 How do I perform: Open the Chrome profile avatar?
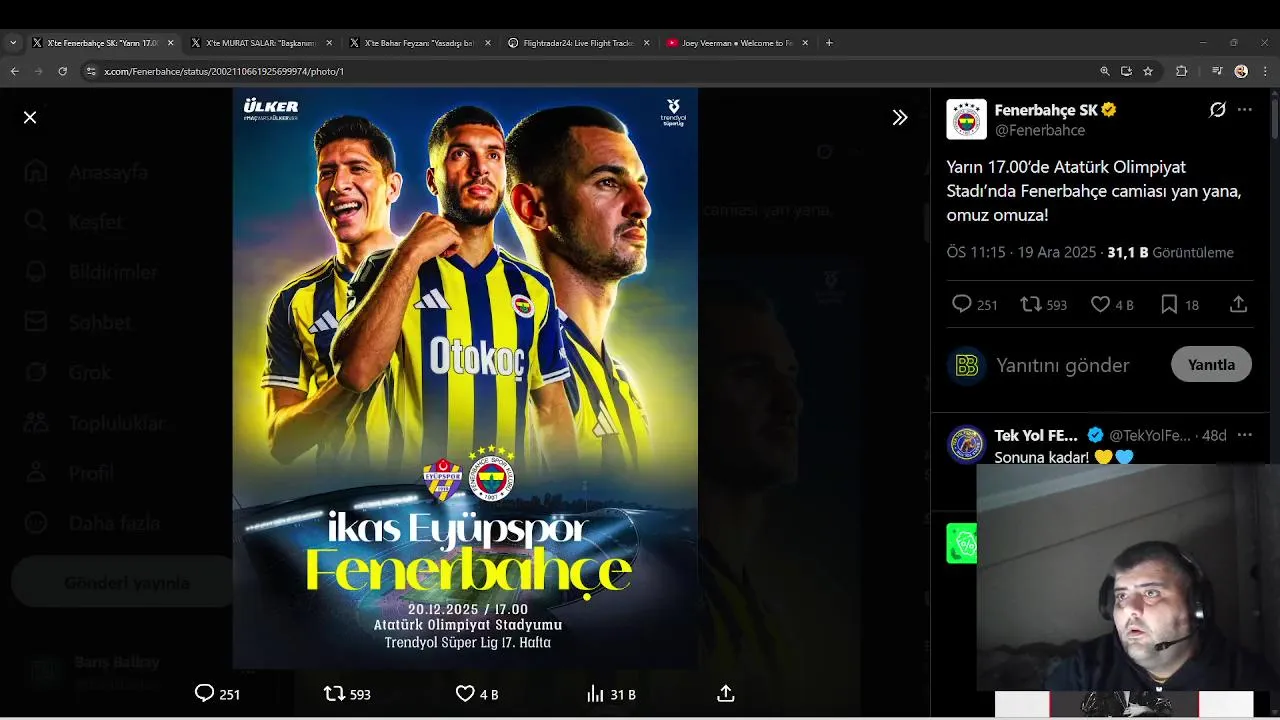pos(1241,71)
